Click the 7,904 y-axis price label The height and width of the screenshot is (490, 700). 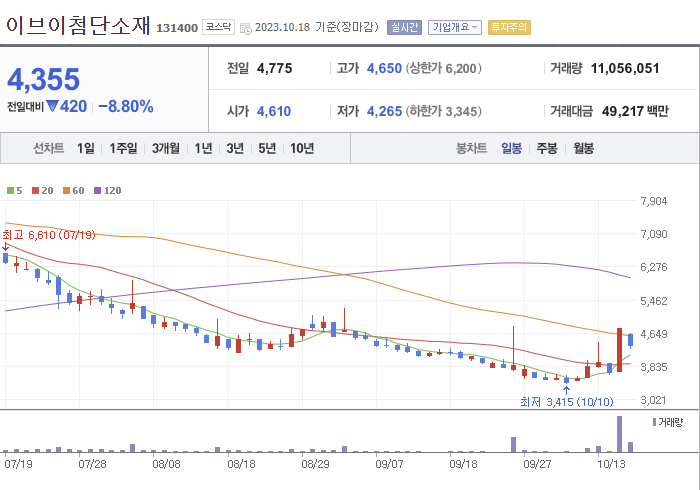(654, 201)
